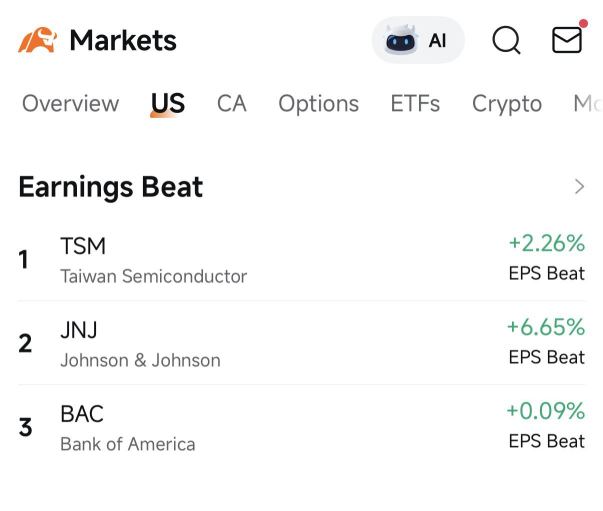The height and width of the screenshot is (511, 603).
Task: Tap the +6.65% change for JNJ
Action: [x=546, y=327]
